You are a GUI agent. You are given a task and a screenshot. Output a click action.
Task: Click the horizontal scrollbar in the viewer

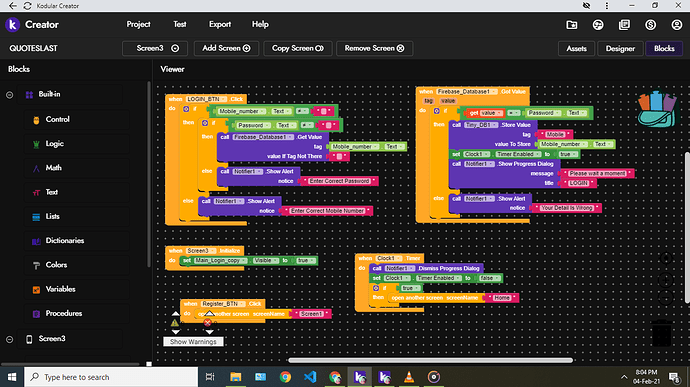click(x=430, y=360)
